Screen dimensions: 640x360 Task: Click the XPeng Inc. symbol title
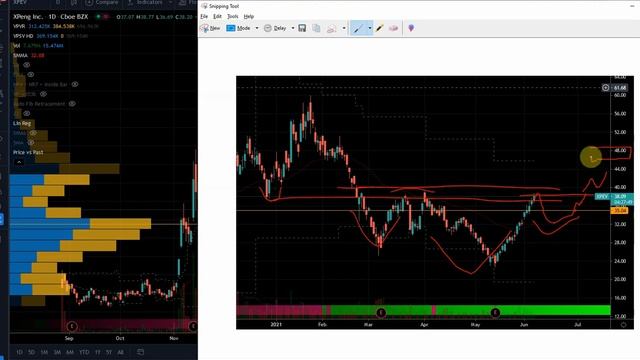tap(28, 17)
